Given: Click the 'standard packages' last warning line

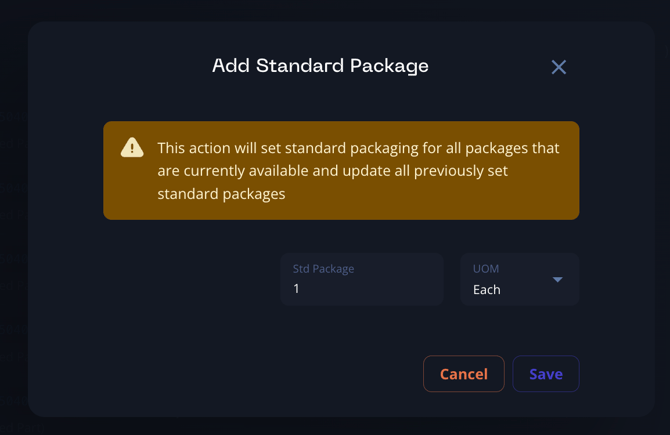Looking at the screenshot, I should (x=221, y=194).
